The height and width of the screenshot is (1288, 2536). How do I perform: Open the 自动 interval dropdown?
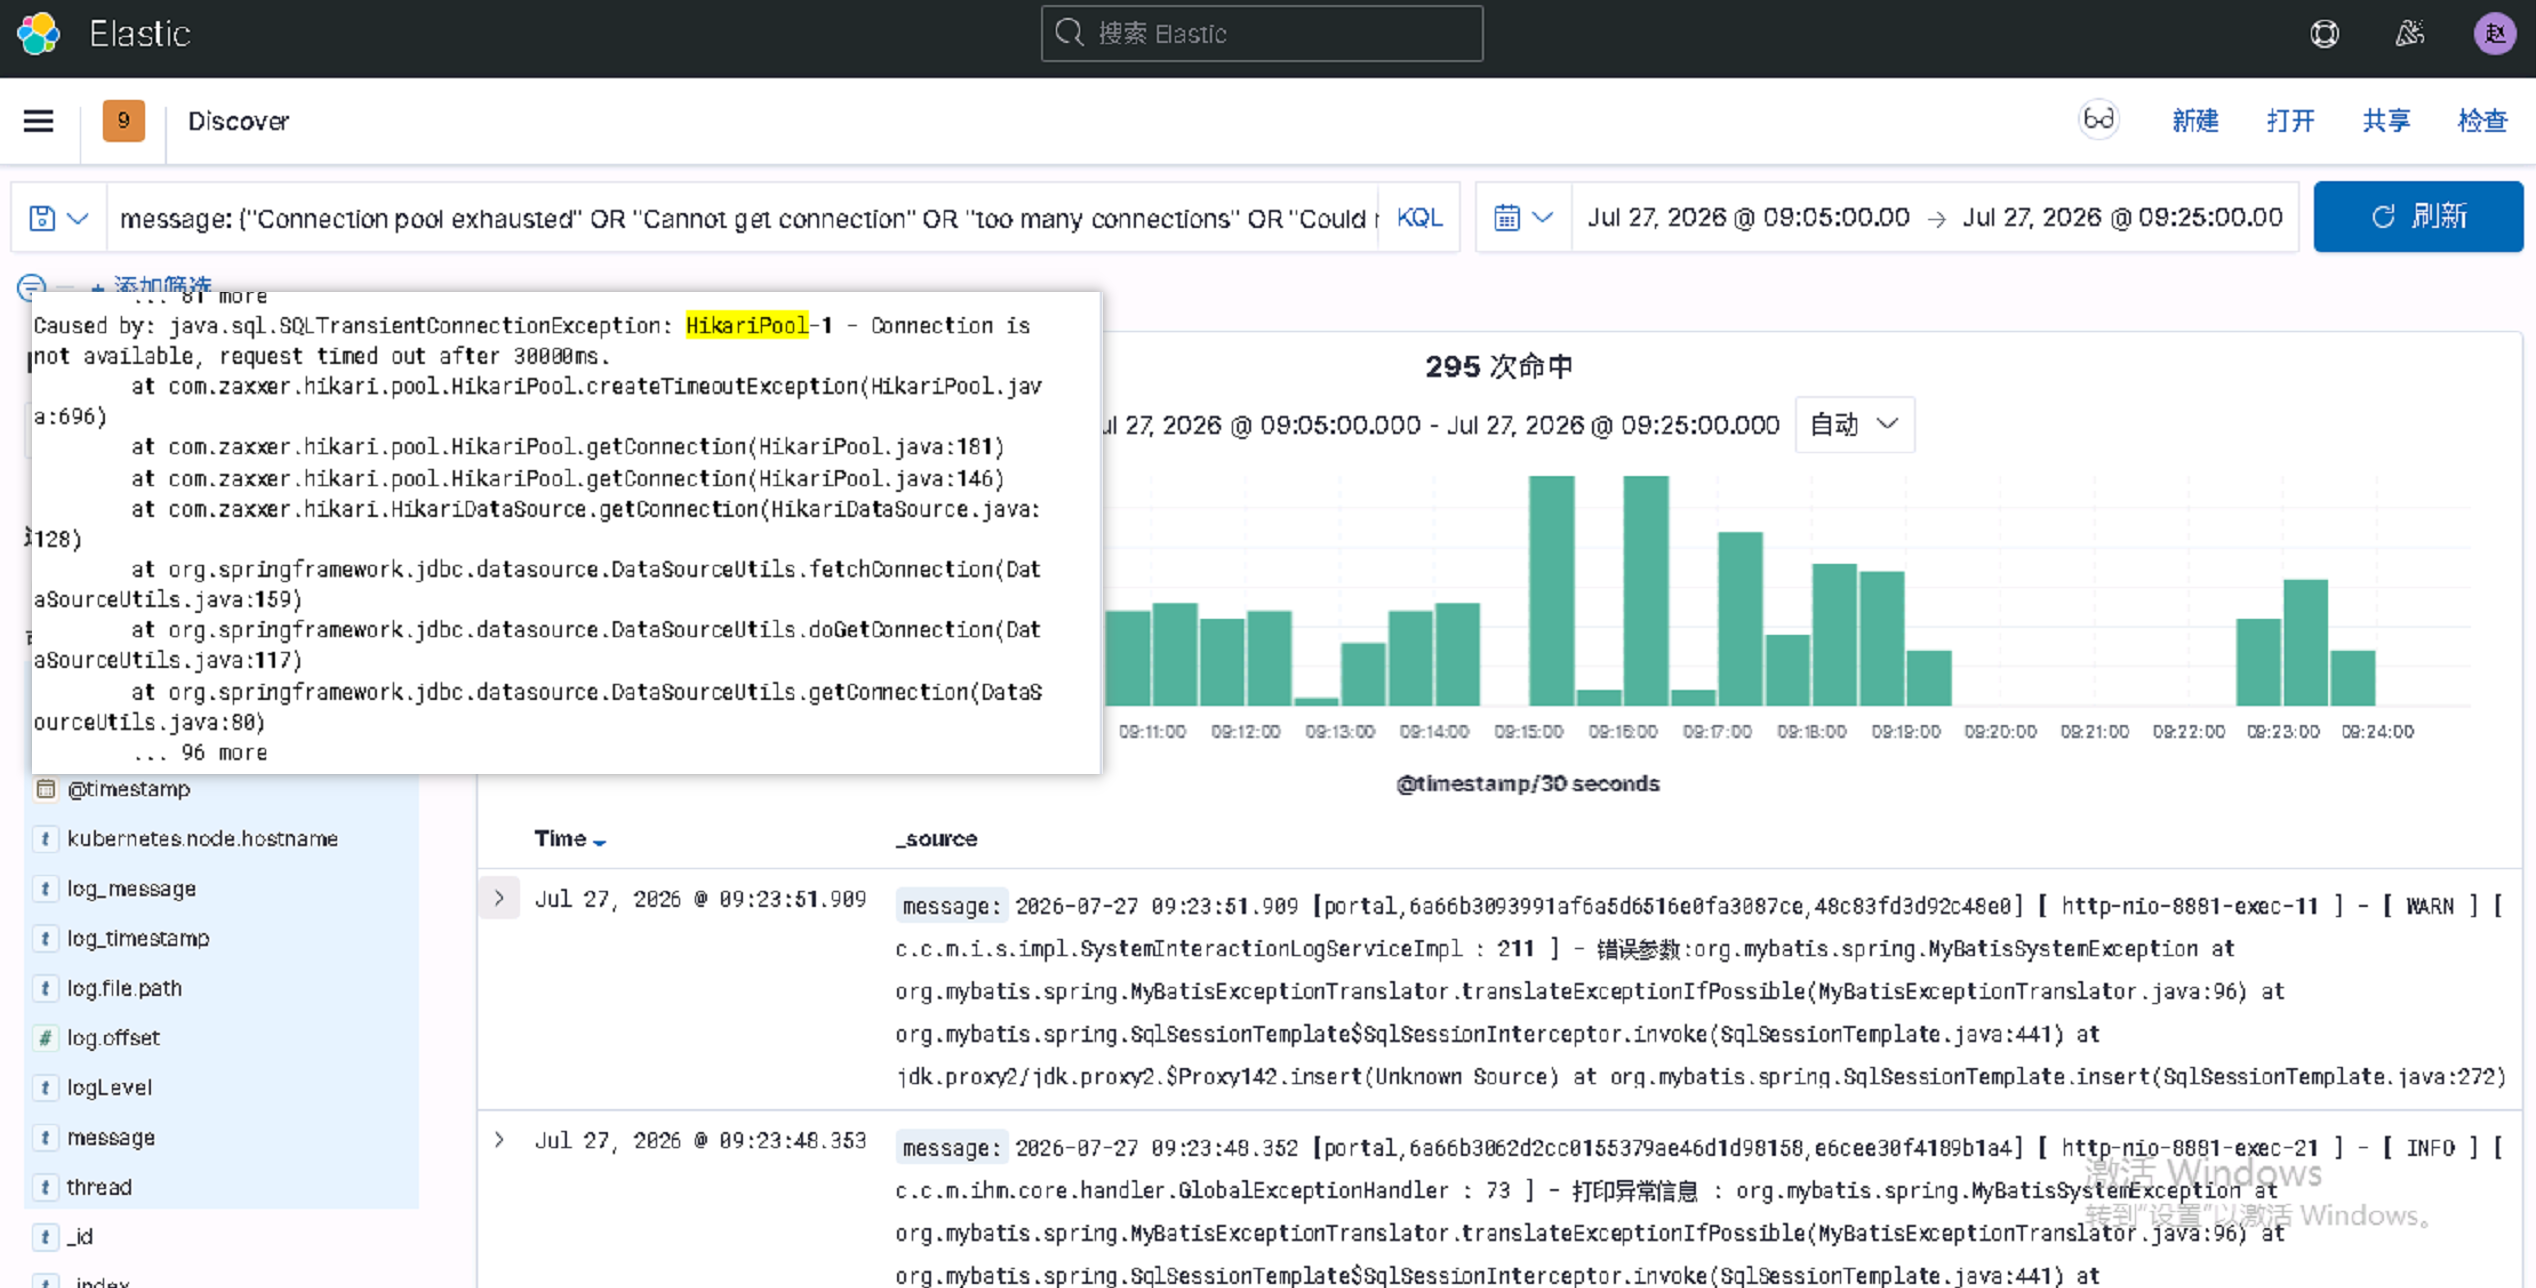pyautogui.click(x=1855, y=425)
